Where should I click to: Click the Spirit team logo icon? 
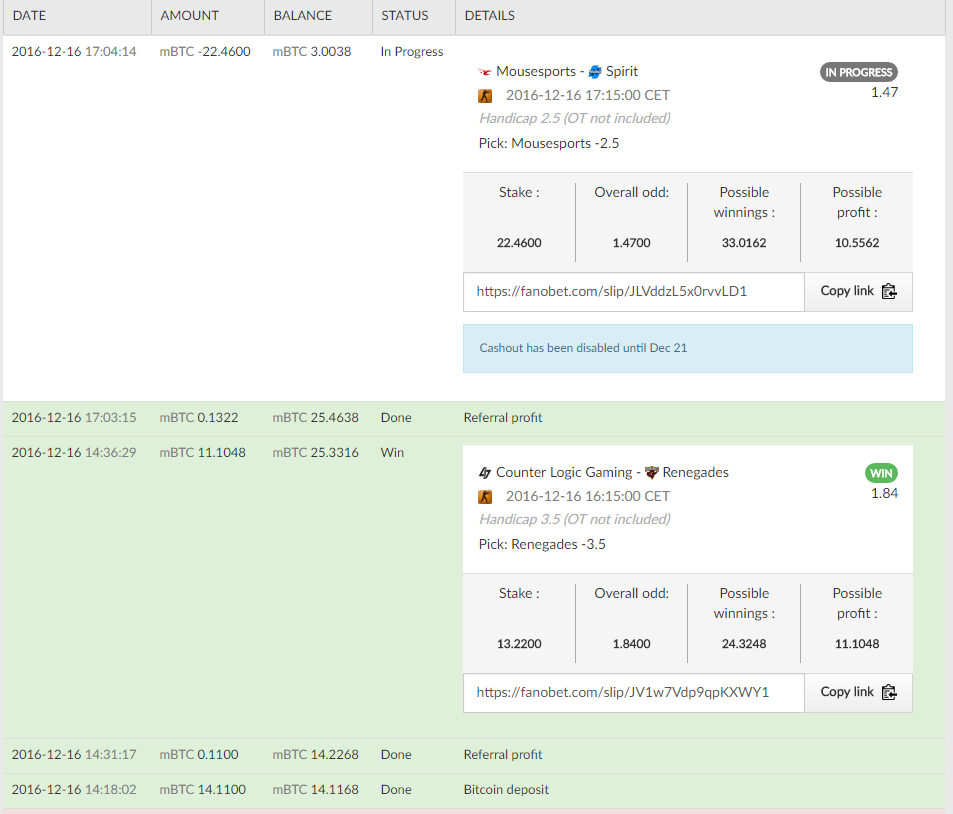(595, 72)
